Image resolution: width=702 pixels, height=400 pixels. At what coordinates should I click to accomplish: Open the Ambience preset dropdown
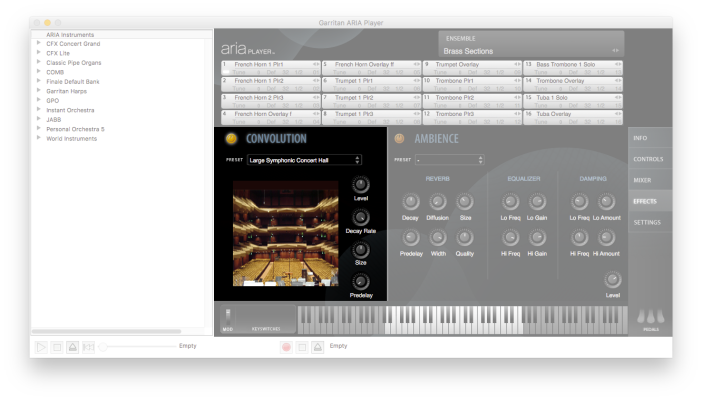click(449, 160)
